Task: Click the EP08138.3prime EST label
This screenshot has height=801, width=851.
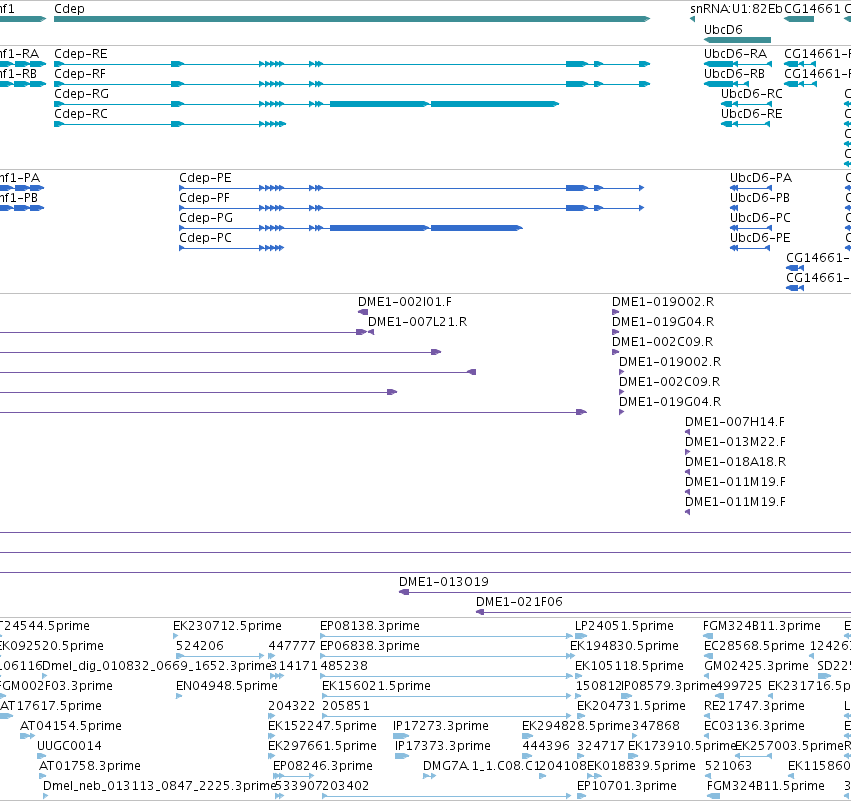Action: [370, 626]
